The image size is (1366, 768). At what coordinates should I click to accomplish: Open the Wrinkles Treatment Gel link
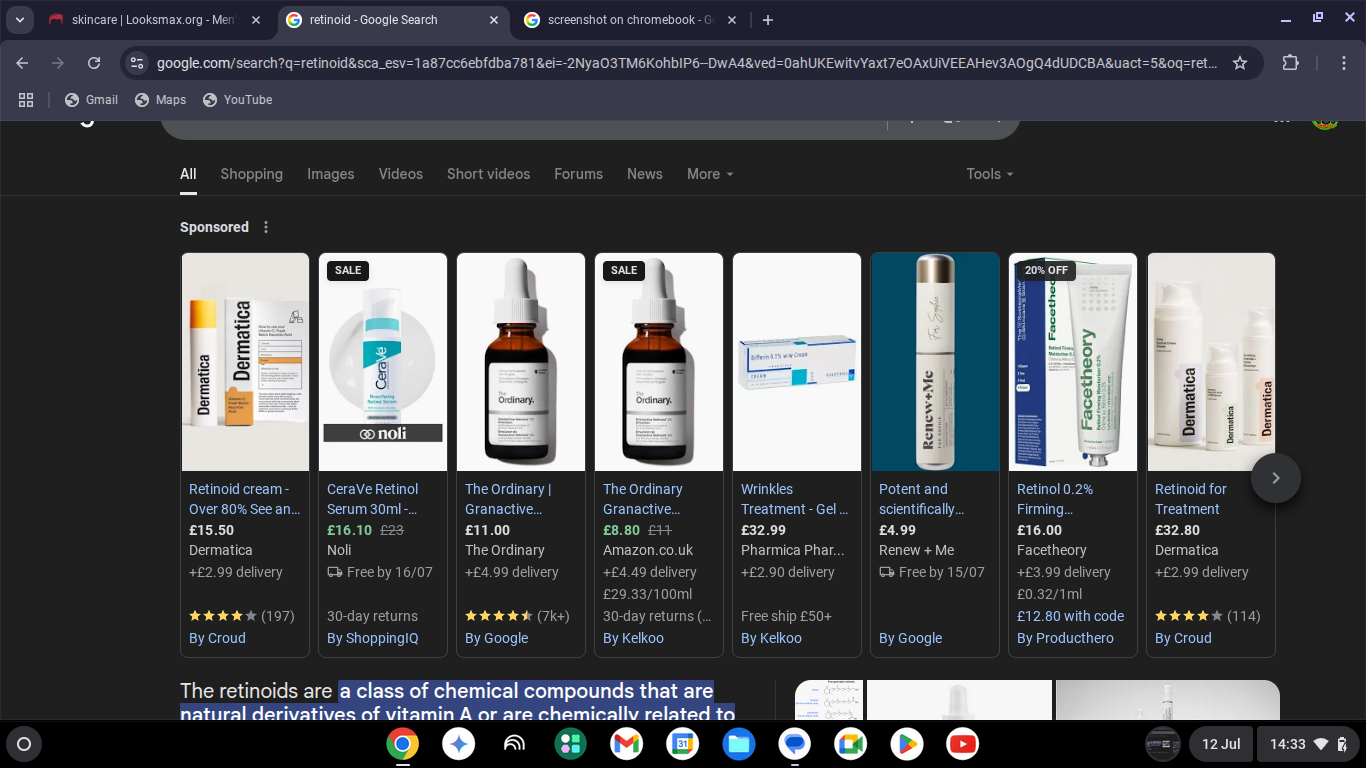794,499
